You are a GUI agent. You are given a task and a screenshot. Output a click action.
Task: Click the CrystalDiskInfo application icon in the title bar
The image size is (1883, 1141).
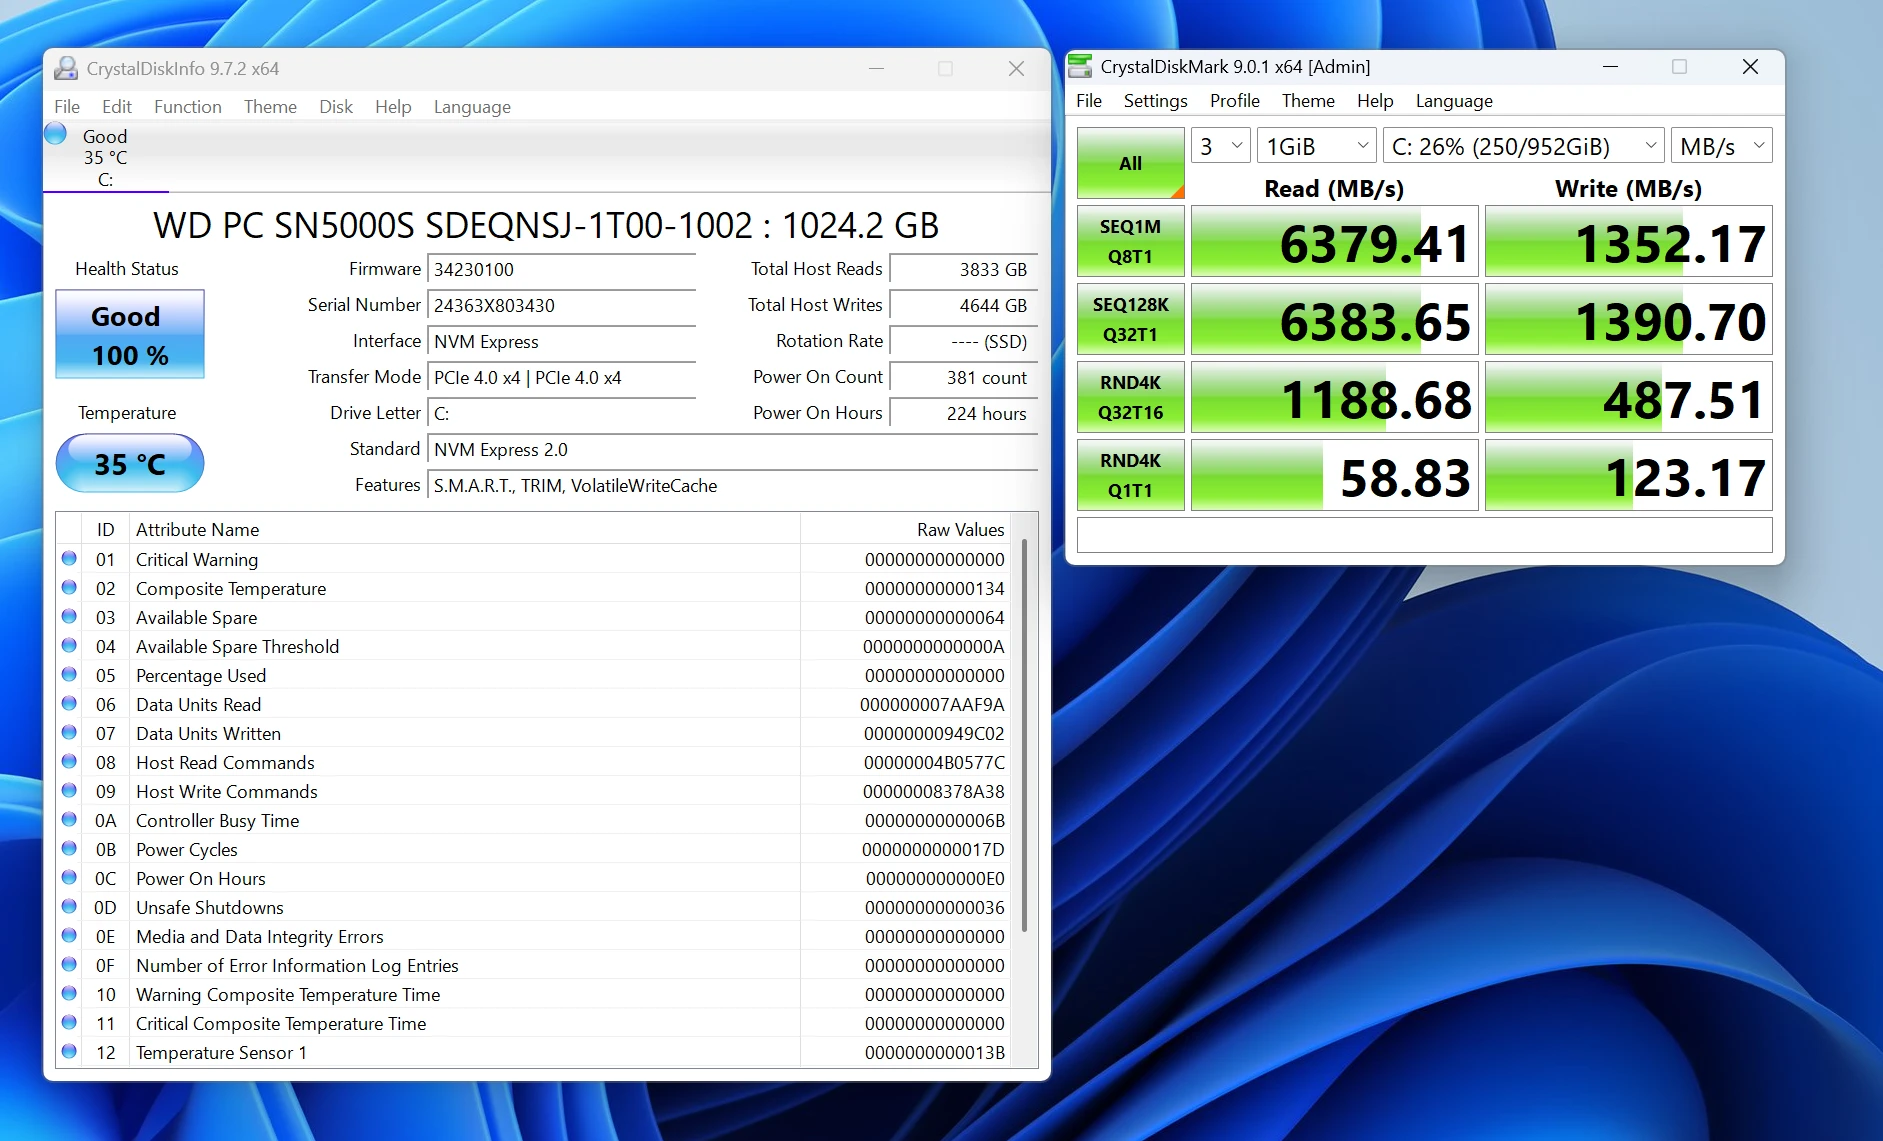coord(66,68)
